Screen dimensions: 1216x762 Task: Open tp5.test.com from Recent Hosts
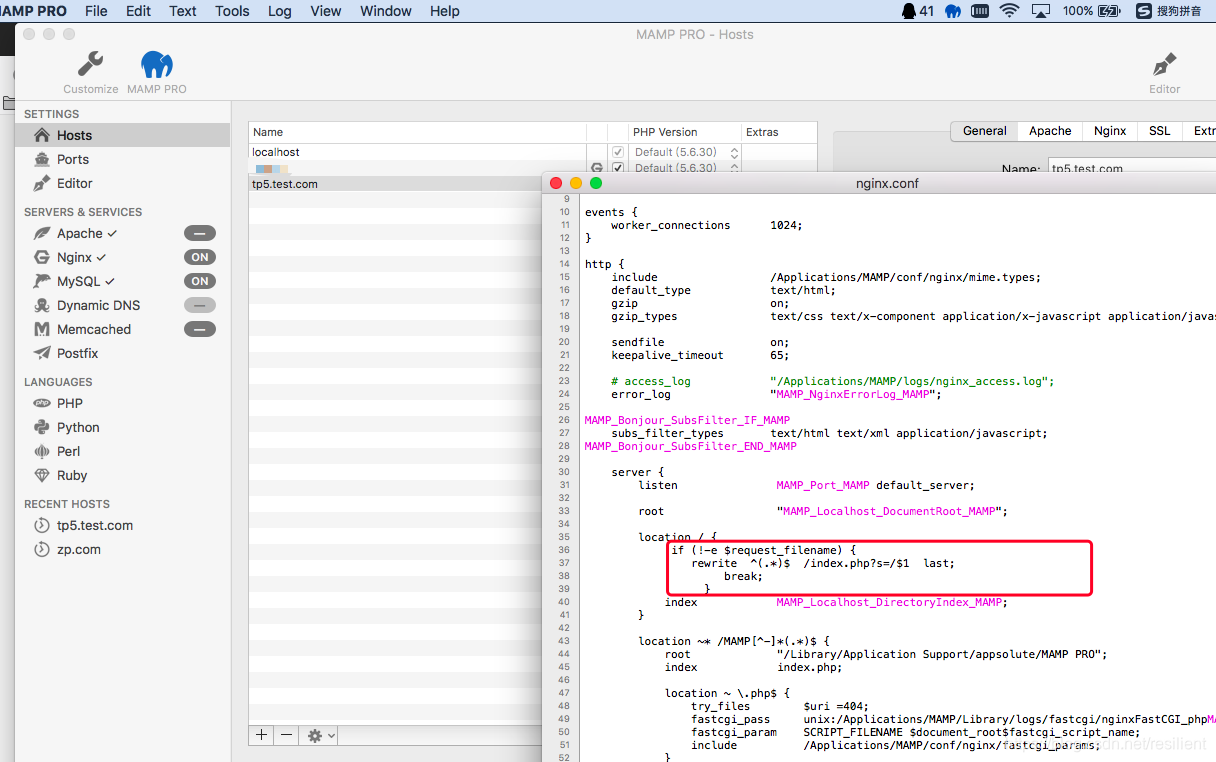coord(95,525)
